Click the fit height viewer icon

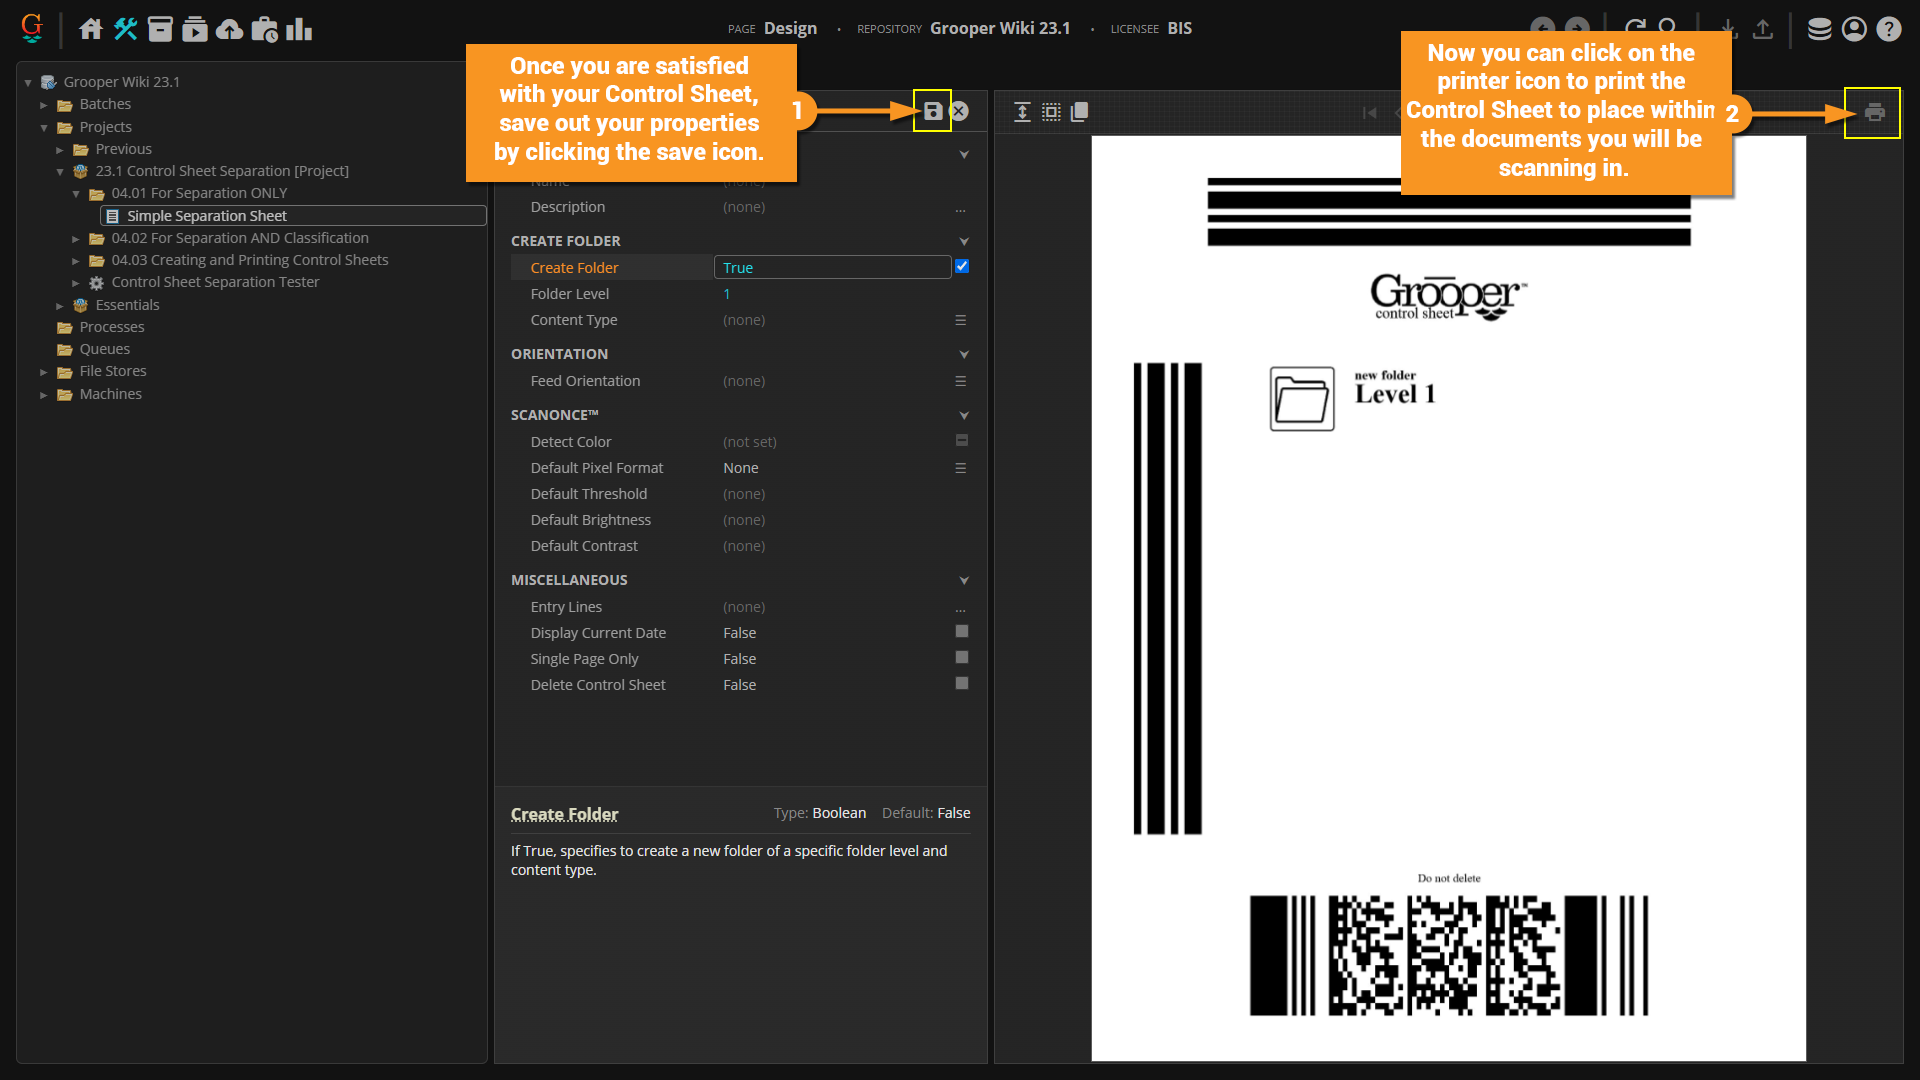pyautogui.click(x=1022, y=112)
